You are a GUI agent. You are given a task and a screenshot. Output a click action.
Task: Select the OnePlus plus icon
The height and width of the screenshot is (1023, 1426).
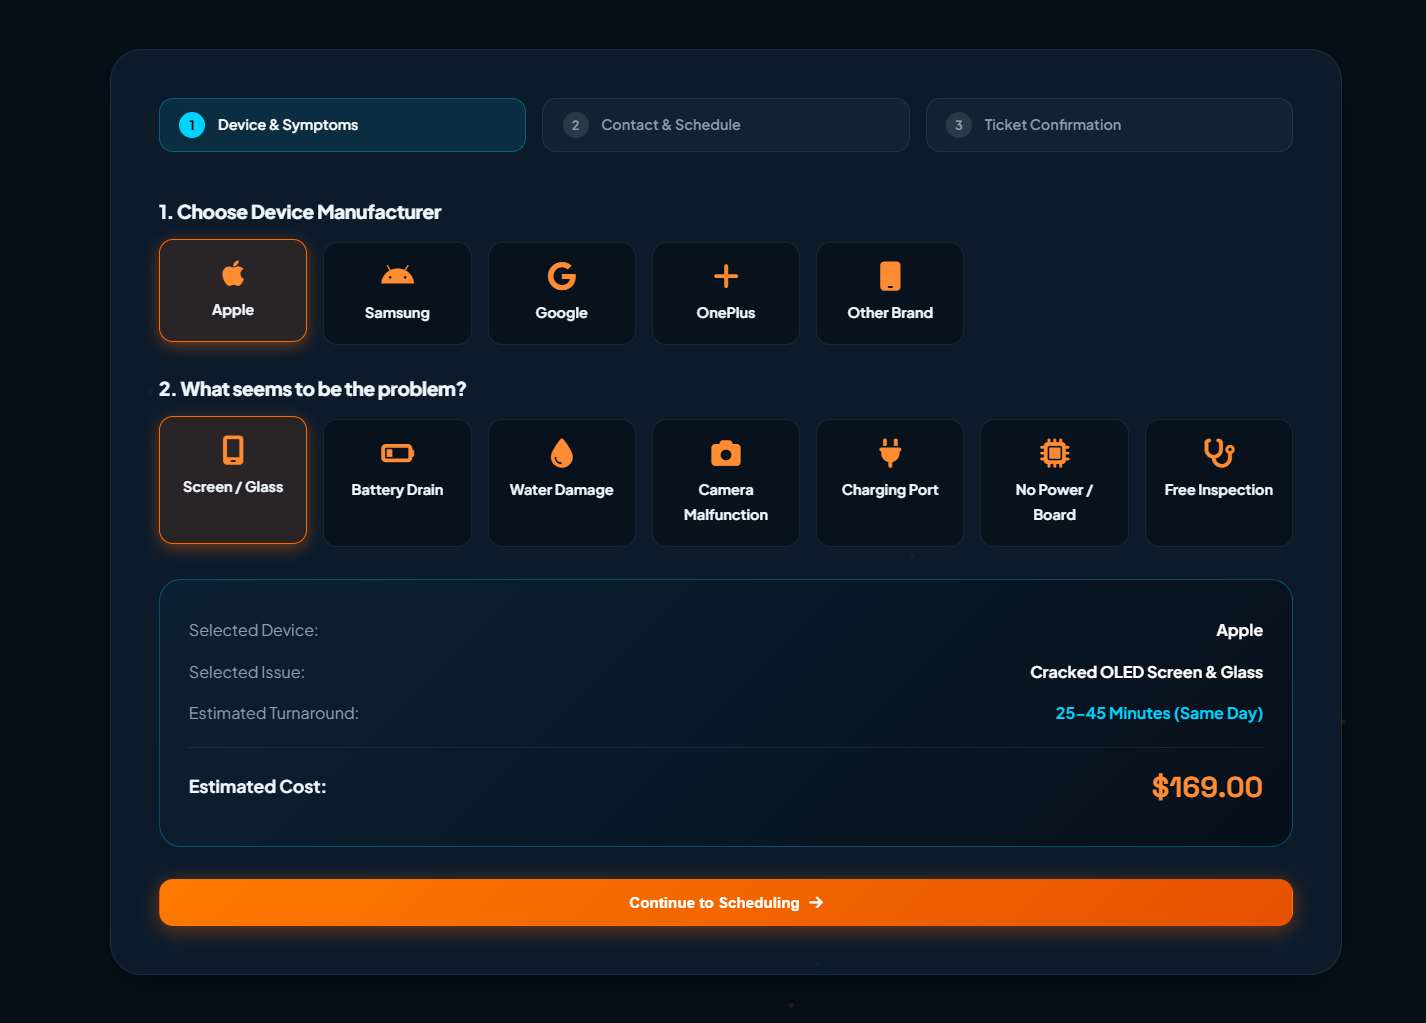pos(726,276)
